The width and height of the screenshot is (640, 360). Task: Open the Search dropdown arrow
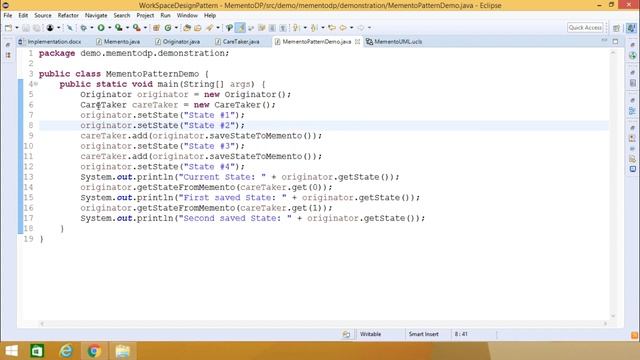pyautogui.click(x=218, y=28)
